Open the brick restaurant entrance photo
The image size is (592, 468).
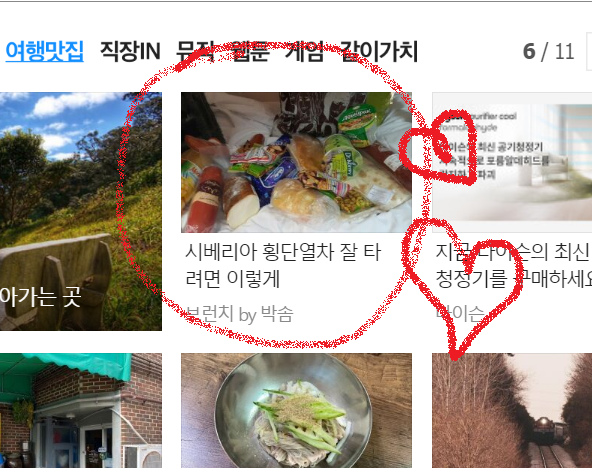[81, 411]
